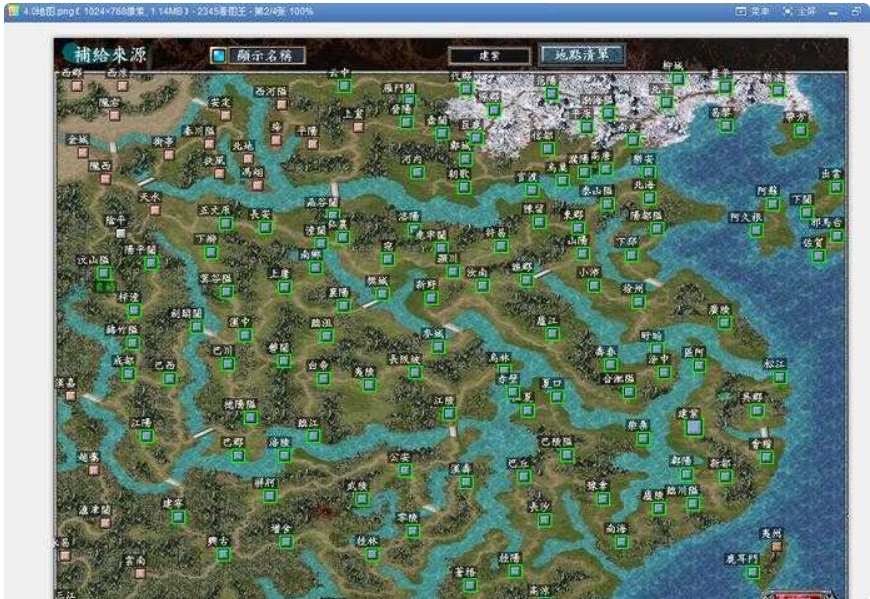Click the 雲南 city marker
870x599 pixels.
tap(140, 573)
